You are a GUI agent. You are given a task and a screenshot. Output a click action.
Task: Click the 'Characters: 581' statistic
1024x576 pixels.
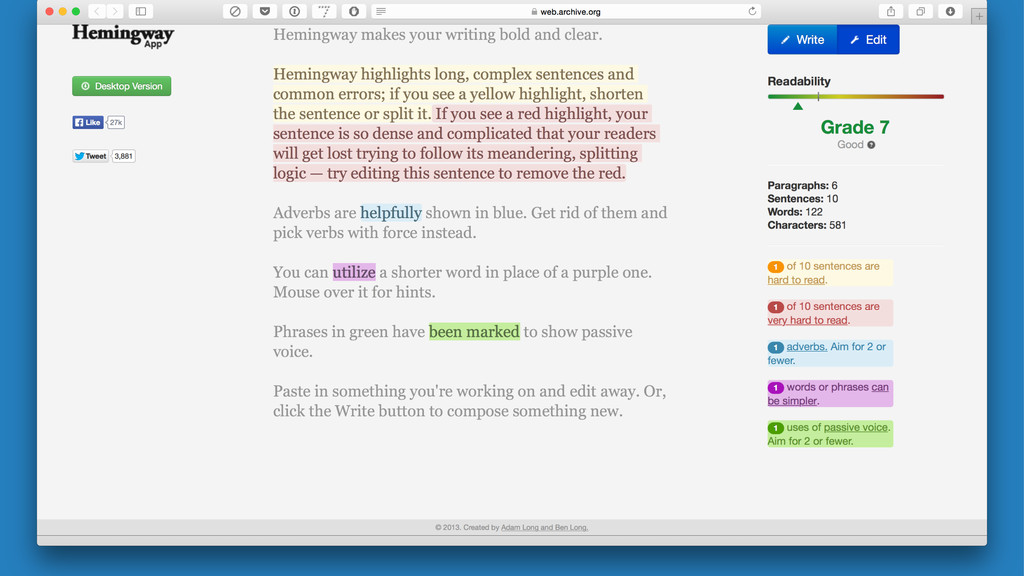807,225
